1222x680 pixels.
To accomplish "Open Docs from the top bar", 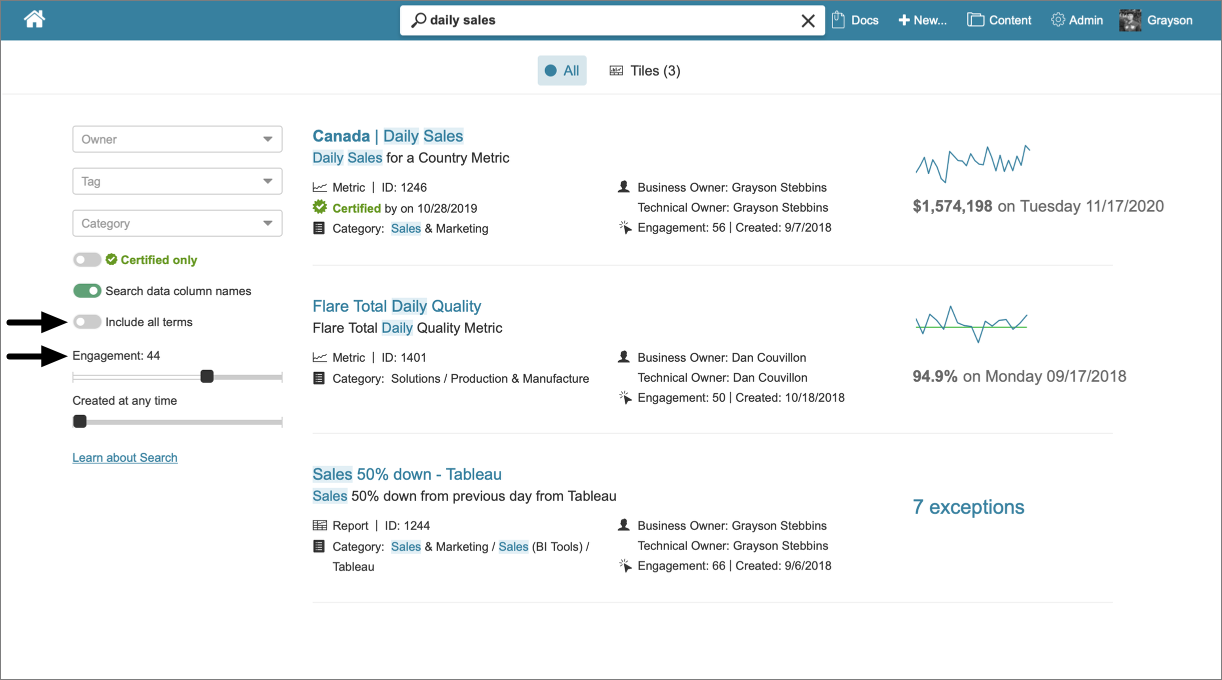I will click(855, 20).
